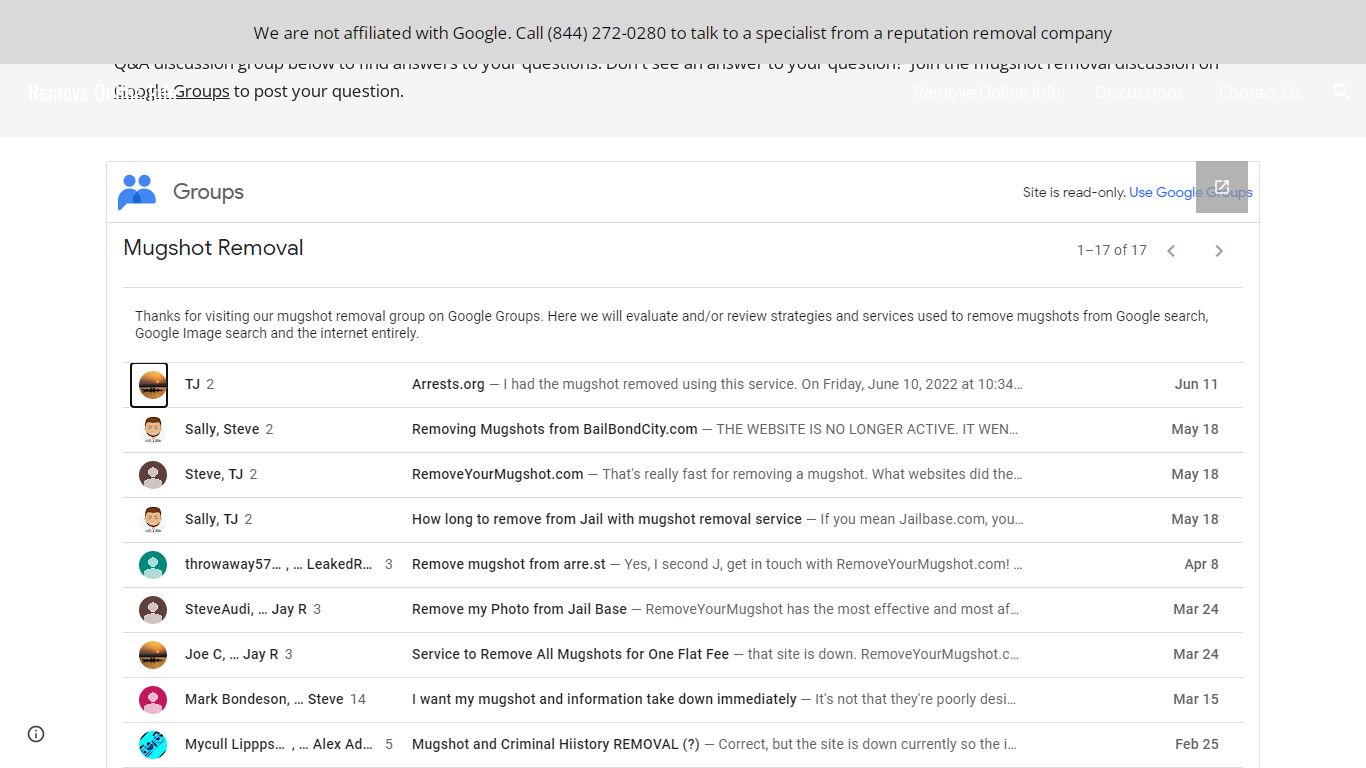This screenshot has height=768, width=1366.
Task: Click author names Joe C, … Jay R
Action: [232, 654]
